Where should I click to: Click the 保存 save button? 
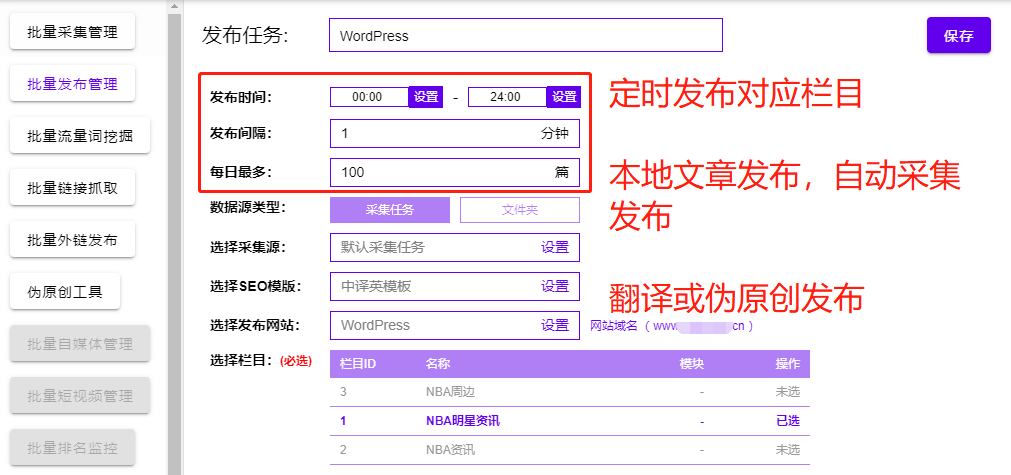(958, 35)
